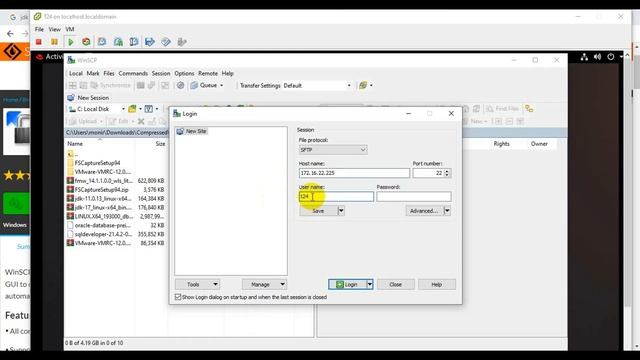
Task: Open the Local menu in WinSCP
Action: point(76,73)
